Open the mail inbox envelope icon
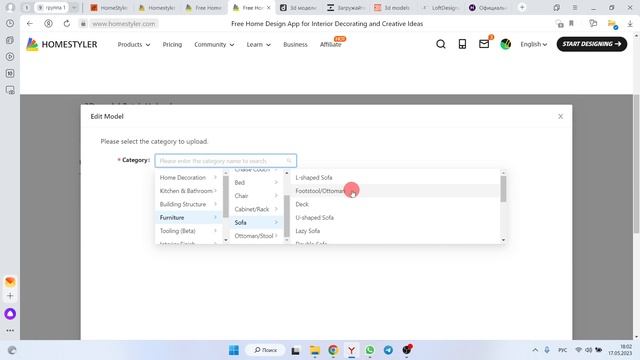Screen dimensions: 640x360 pyautogui.click(x=484, y=44)
